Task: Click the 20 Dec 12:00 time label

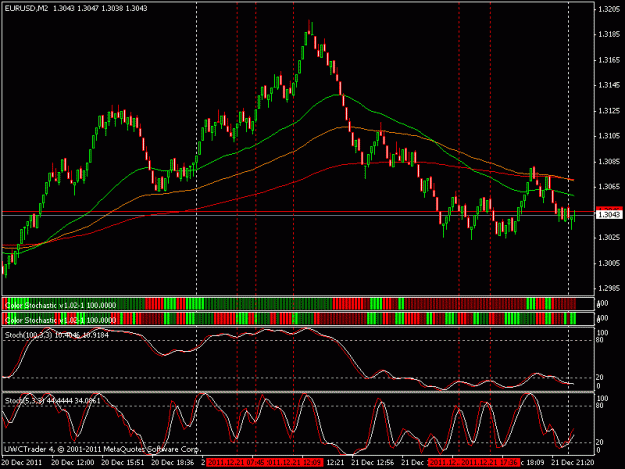Action: tap(73, 463)
